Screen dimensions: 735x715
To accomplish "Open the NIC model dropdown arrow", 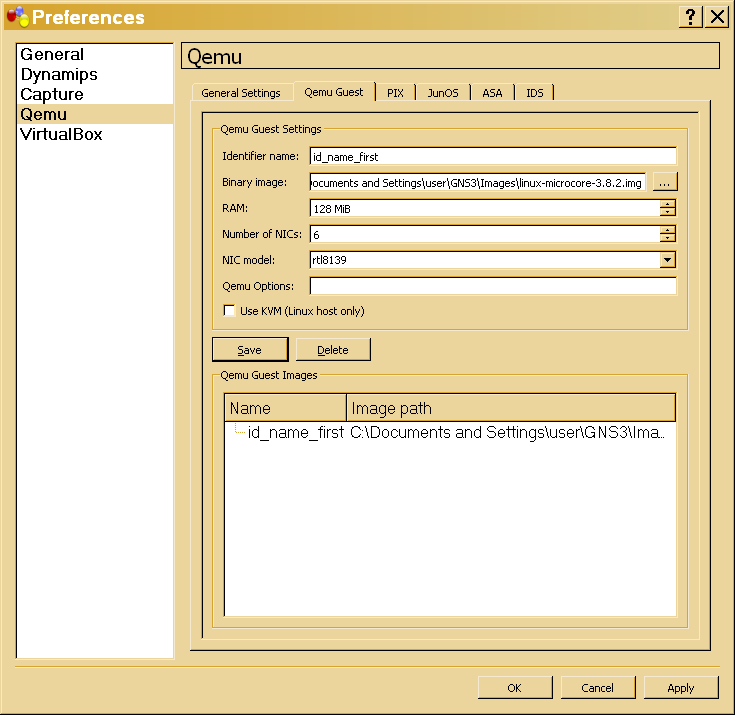I will click(668, 260).
